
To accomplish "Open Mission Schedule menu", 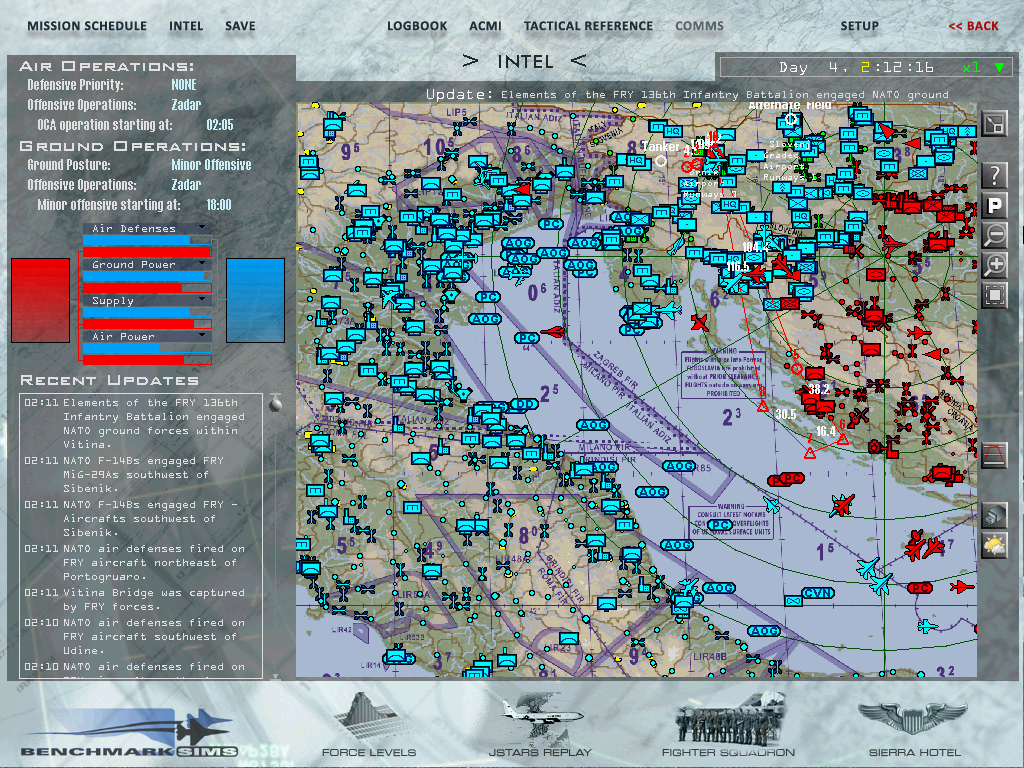I will [x=87, y=26].
